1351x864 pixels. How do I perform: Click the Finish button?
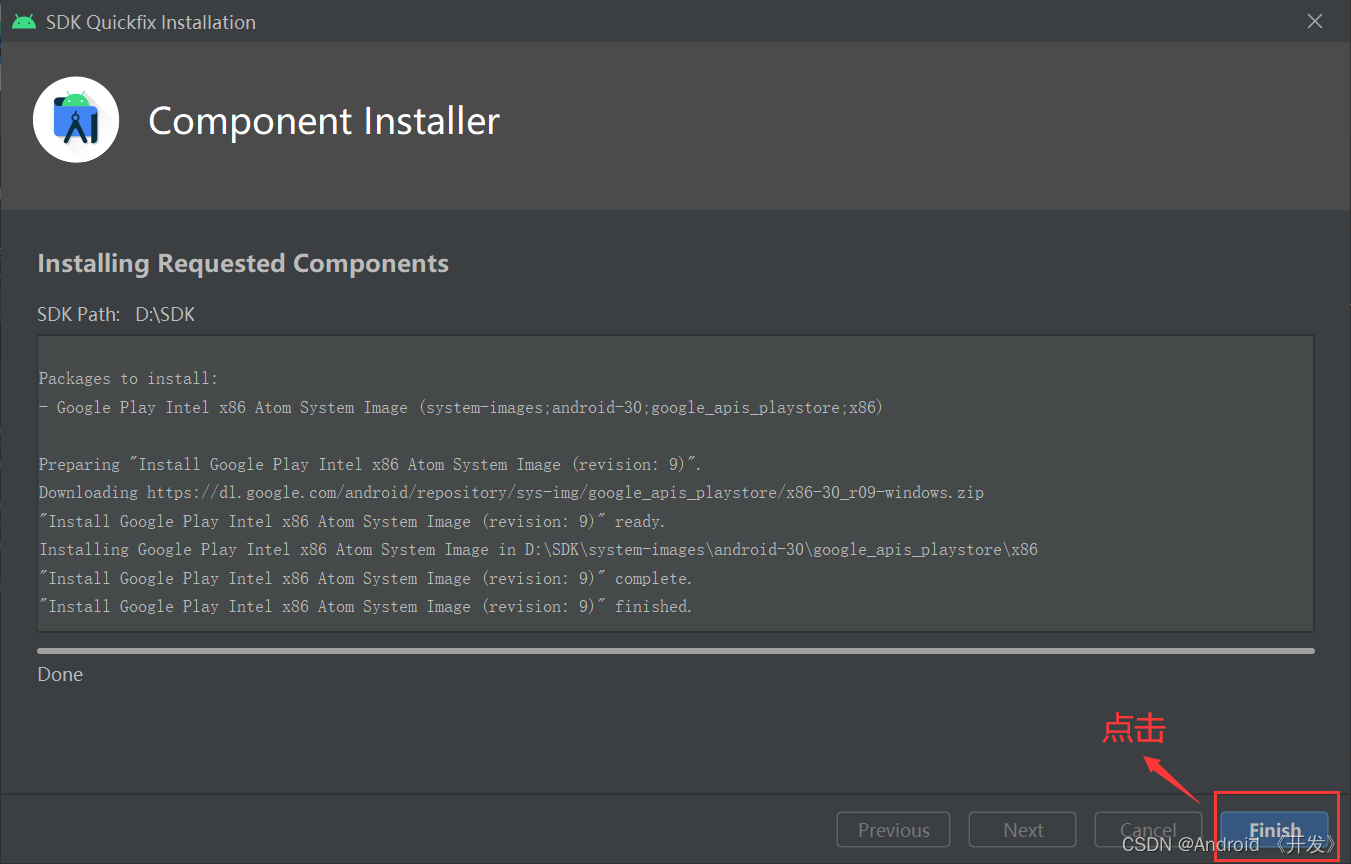1274,829
